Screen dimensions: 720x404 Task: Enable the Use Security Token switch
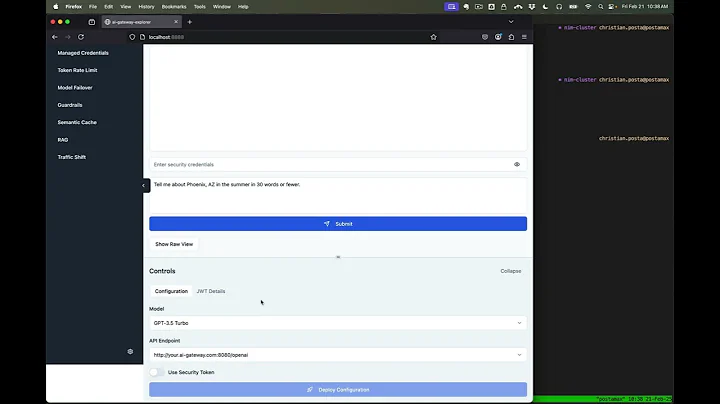[157, 372]
